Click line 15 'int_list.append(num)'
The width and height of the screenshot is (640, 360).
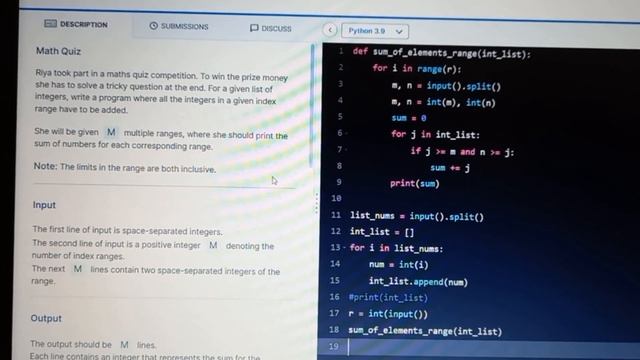point(418,281)
